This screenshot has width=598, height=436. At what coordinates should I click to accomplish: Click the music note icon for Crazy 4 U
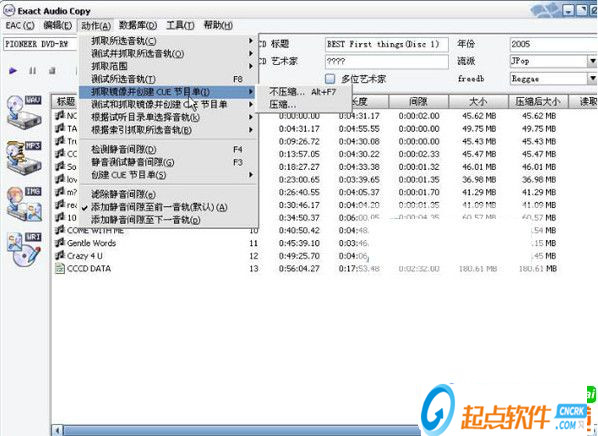point(60,256)
